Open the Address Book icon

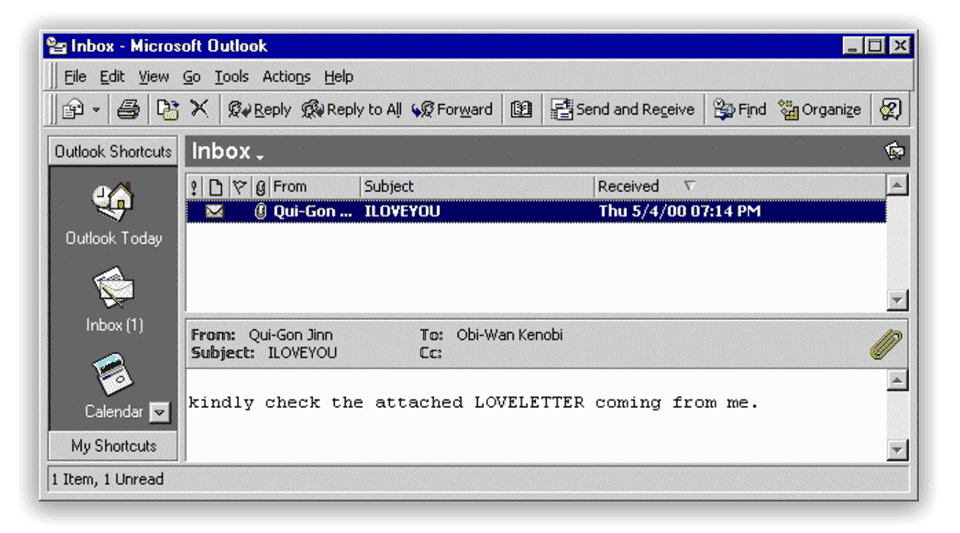pos(521,110)
